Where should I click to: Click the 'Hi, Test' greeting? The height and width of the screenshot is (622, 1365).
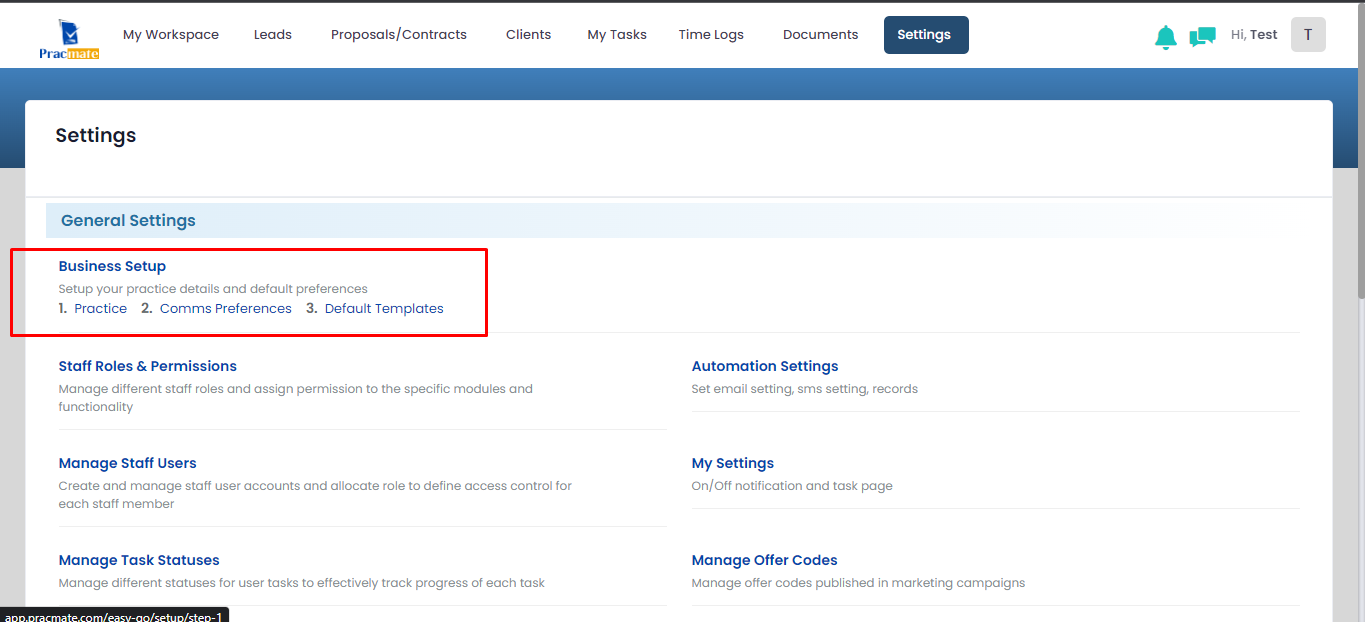coord(1254,34)
